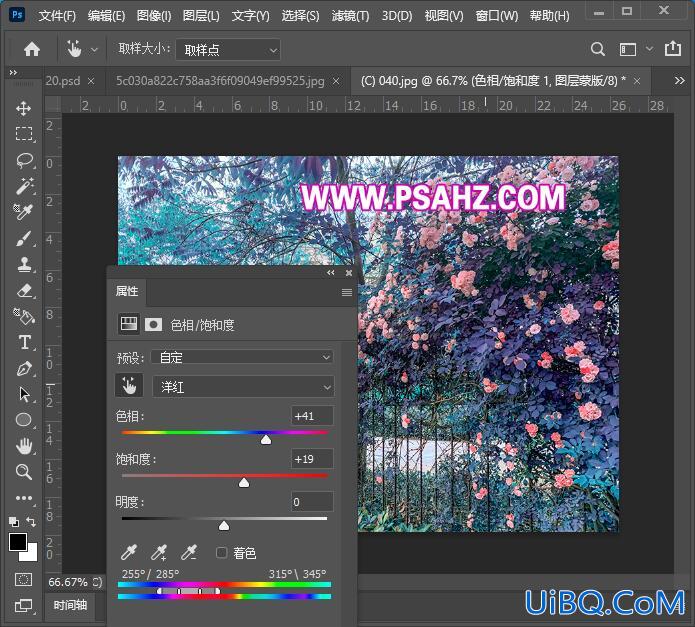695x627 pixels.
Task: Show the Hue/Saturation adjustment properties icon
Action: tap(129, 324)
